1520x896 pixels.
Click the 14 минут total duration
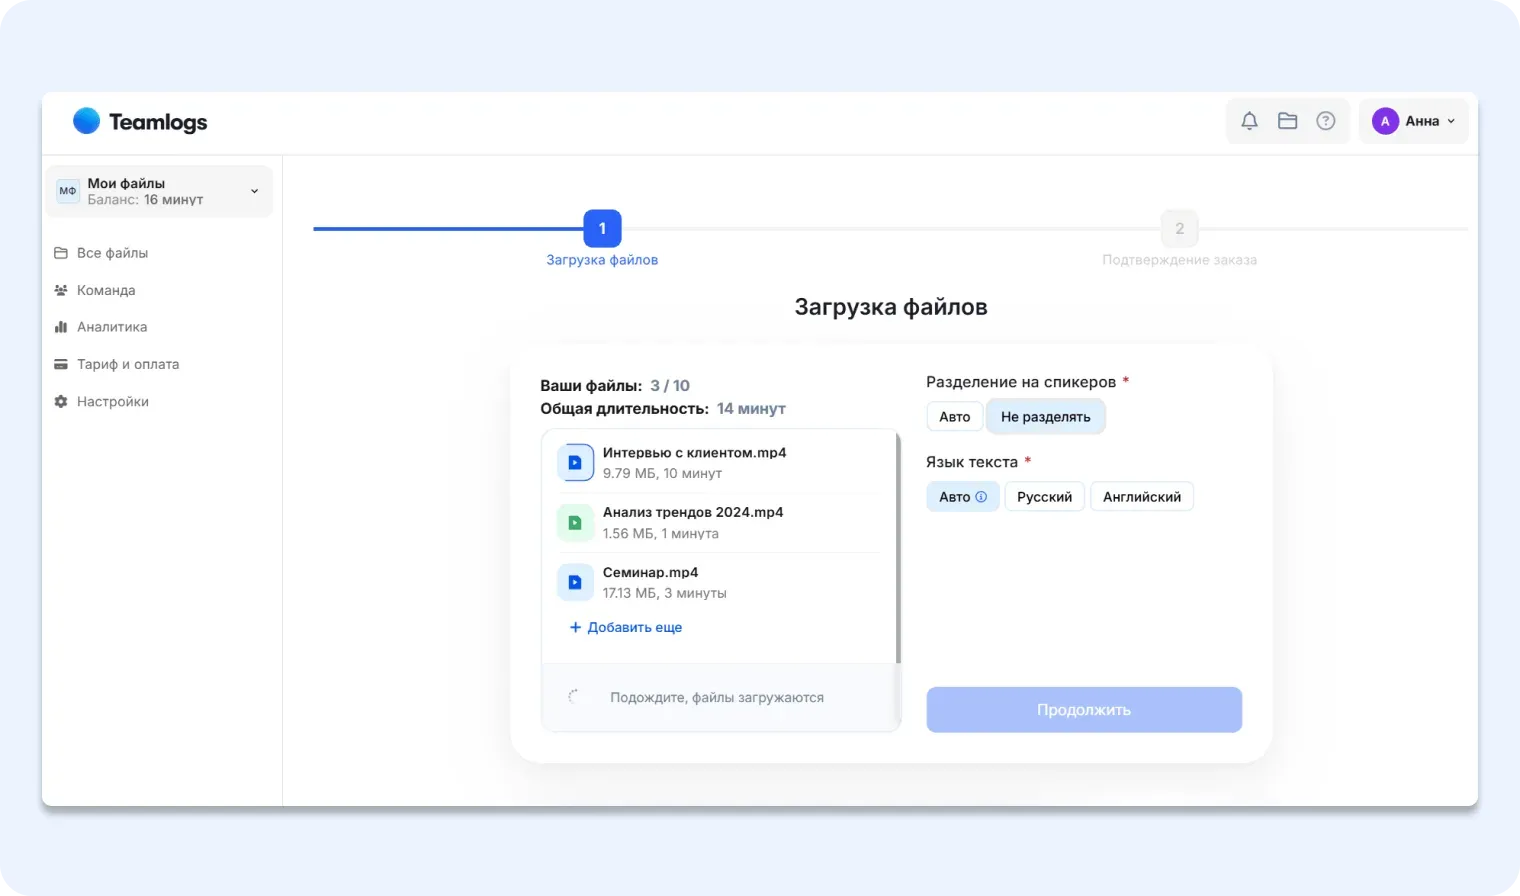point(751,409)
